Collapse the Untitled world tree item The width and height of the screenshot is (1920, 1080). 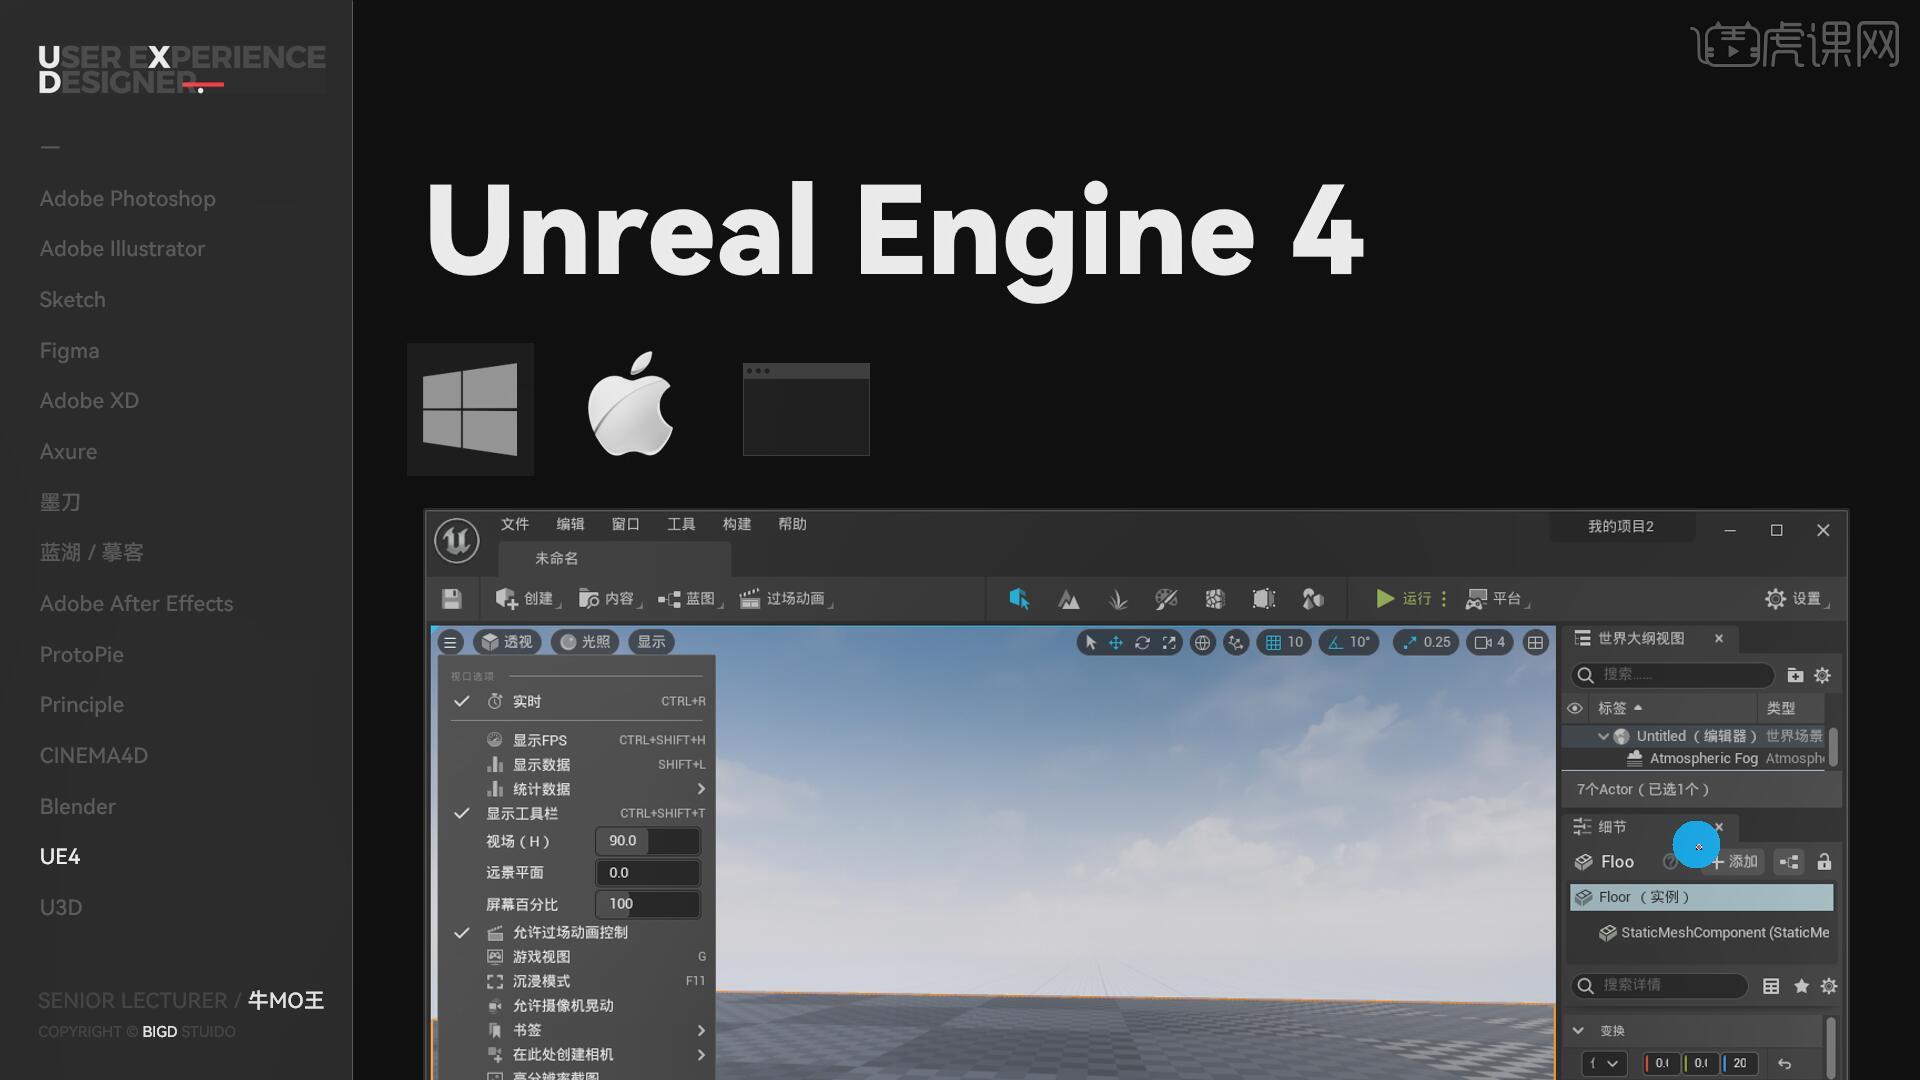[1603, 736]
